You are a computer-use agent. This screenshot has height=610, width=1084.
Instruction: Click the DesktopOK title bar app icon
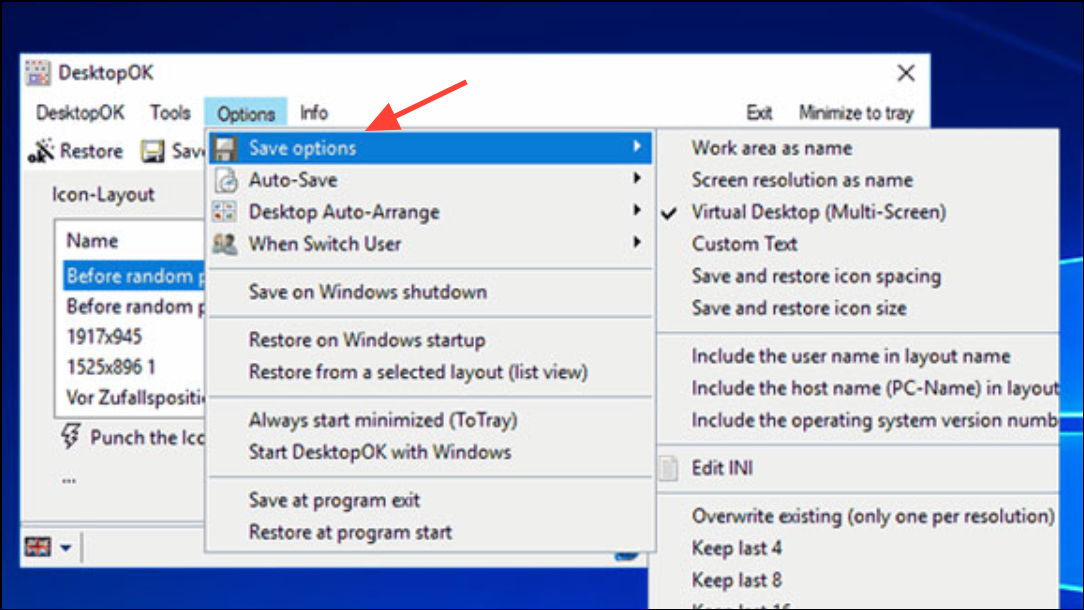tap(38, 73)
